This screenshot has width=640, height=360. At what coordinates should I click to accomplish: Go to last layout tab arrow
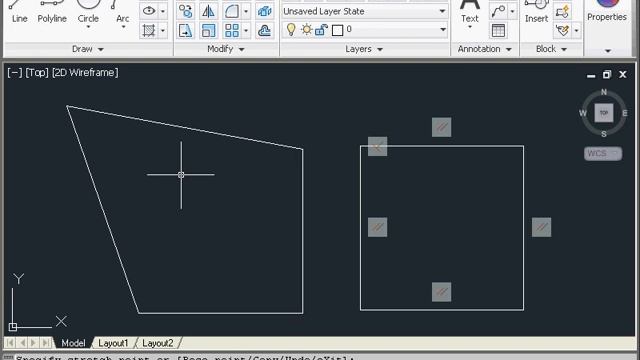[46, 343]
